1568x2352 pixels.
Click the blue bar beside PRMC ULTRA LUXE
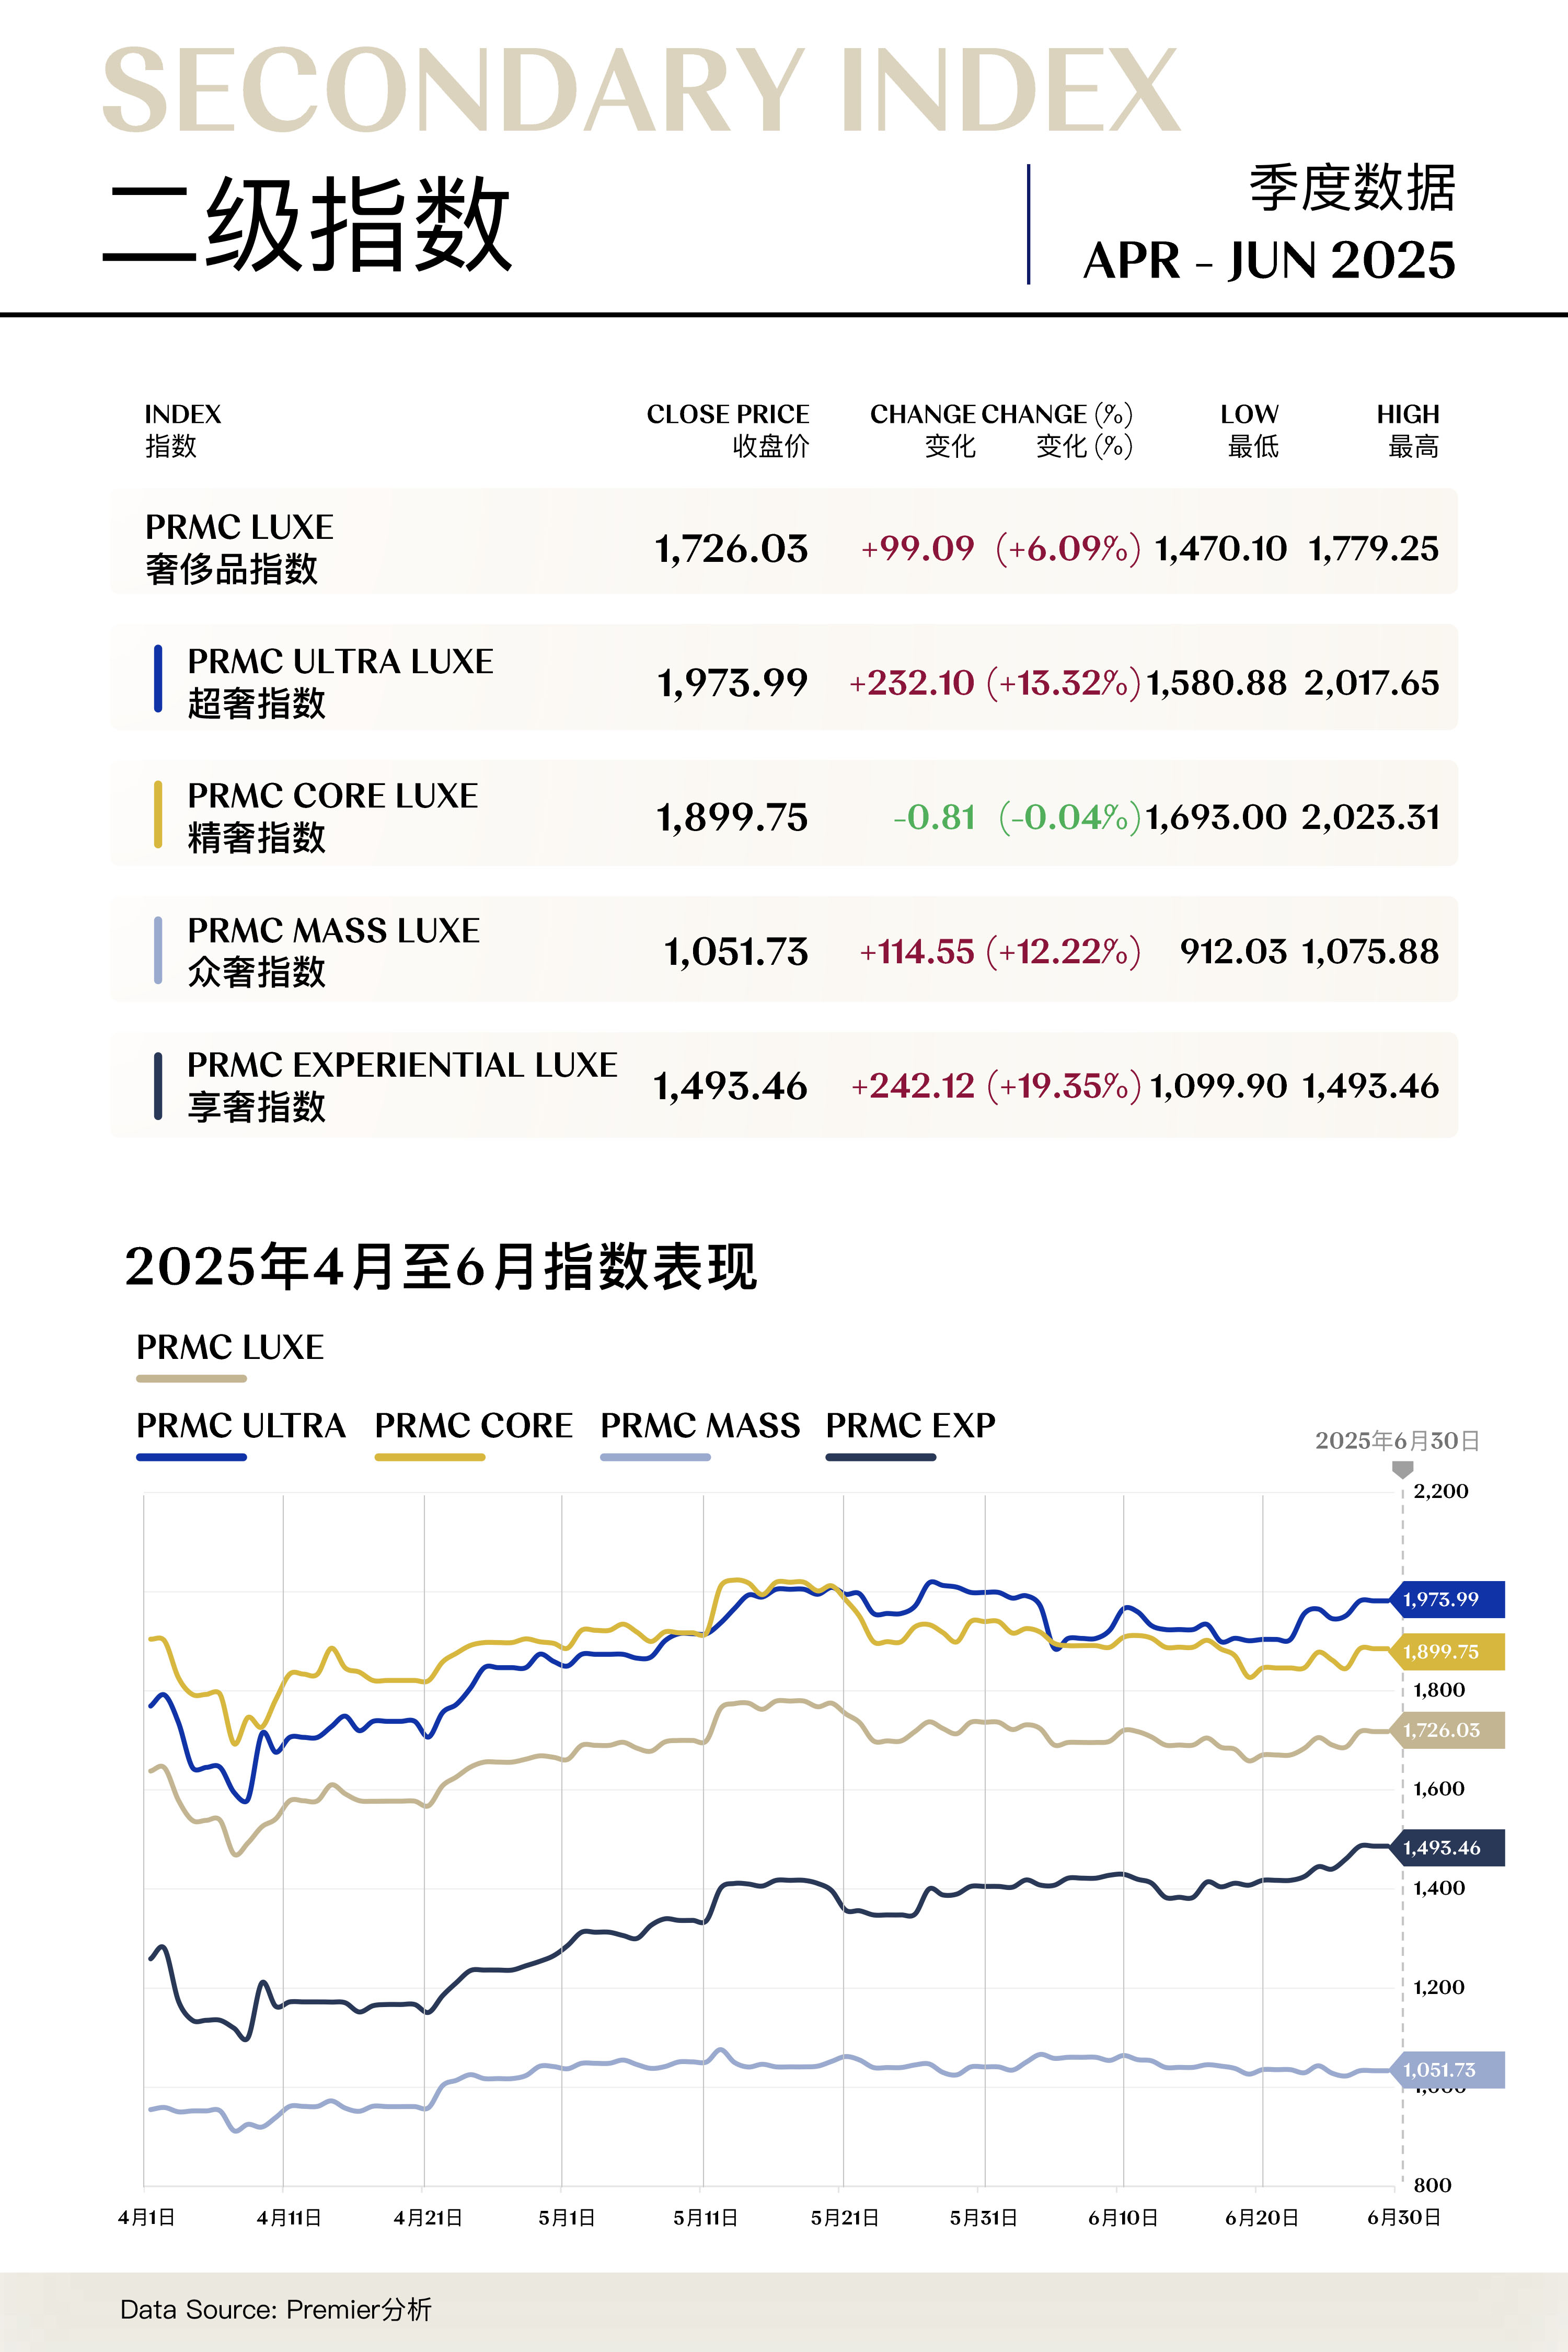(158, 680)
